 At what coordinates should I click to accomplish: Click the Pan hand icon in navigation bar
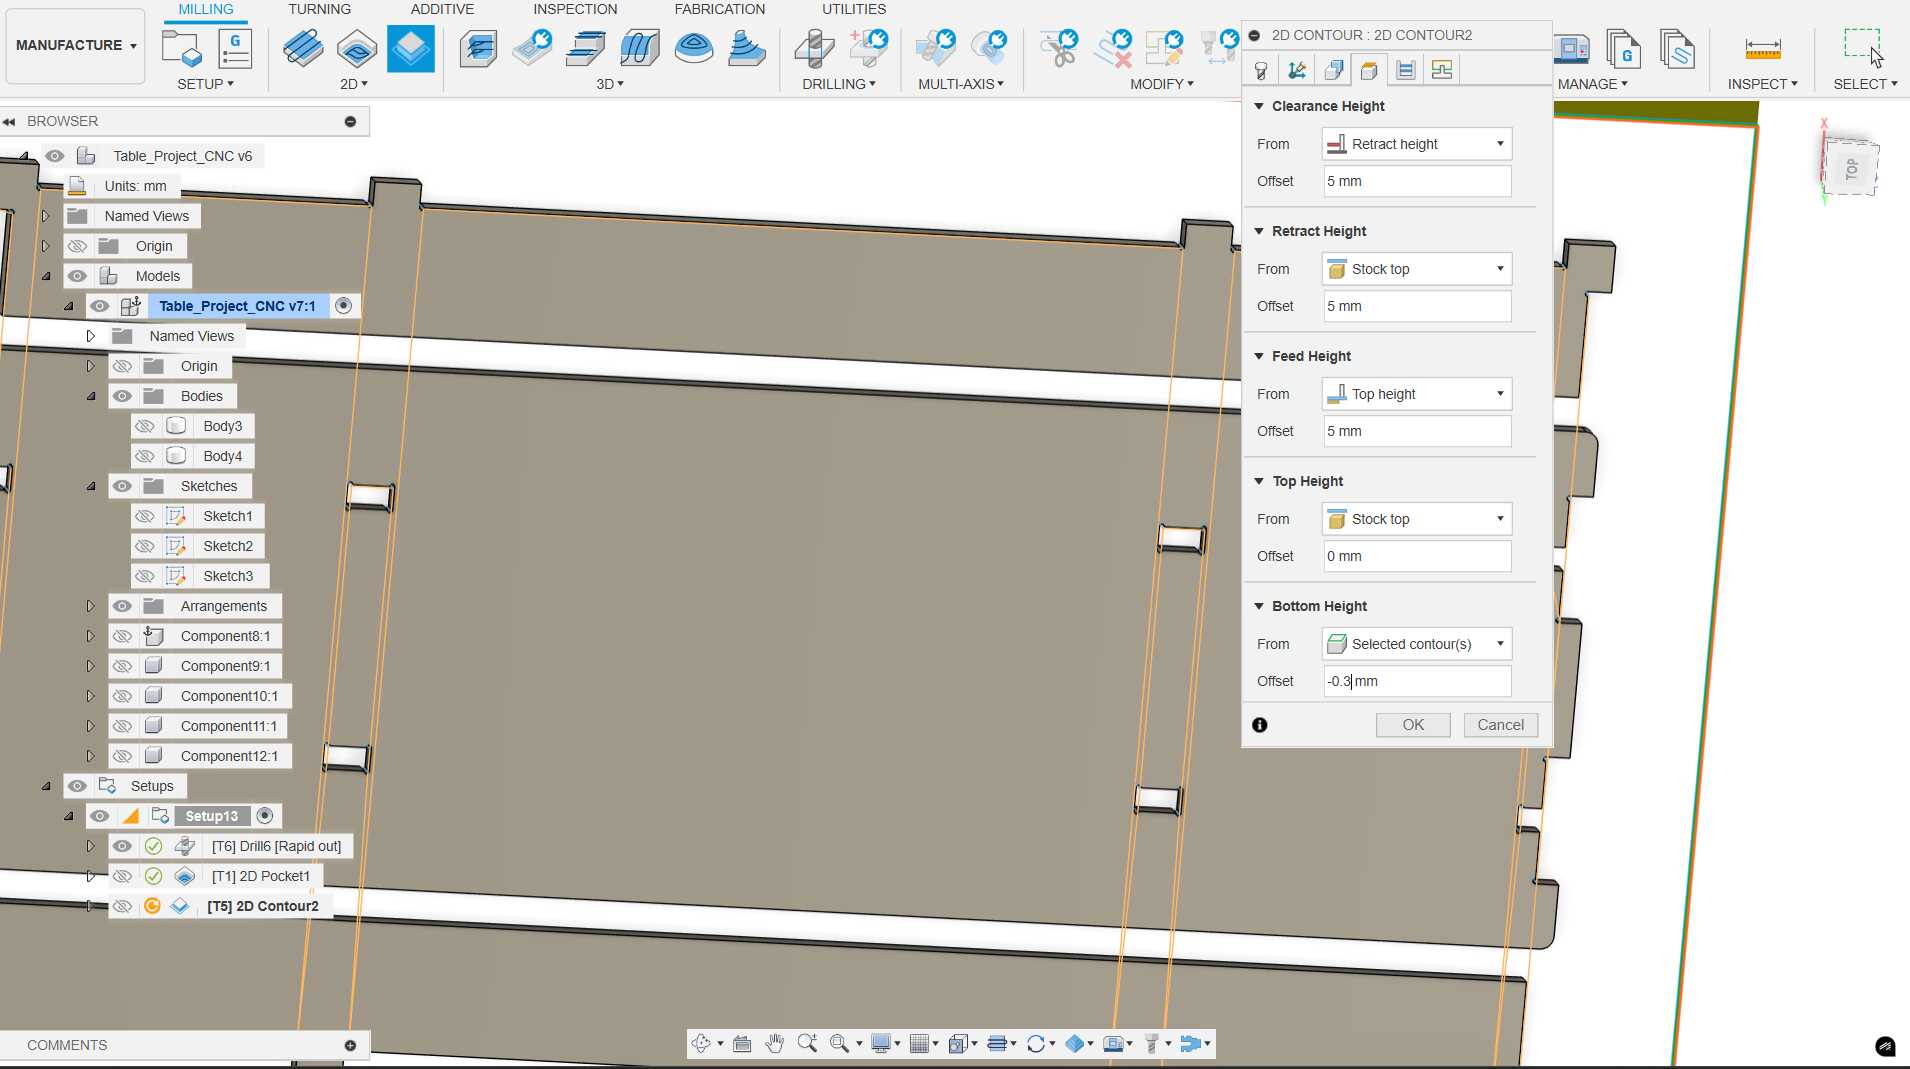click(x=774, y=1044)
